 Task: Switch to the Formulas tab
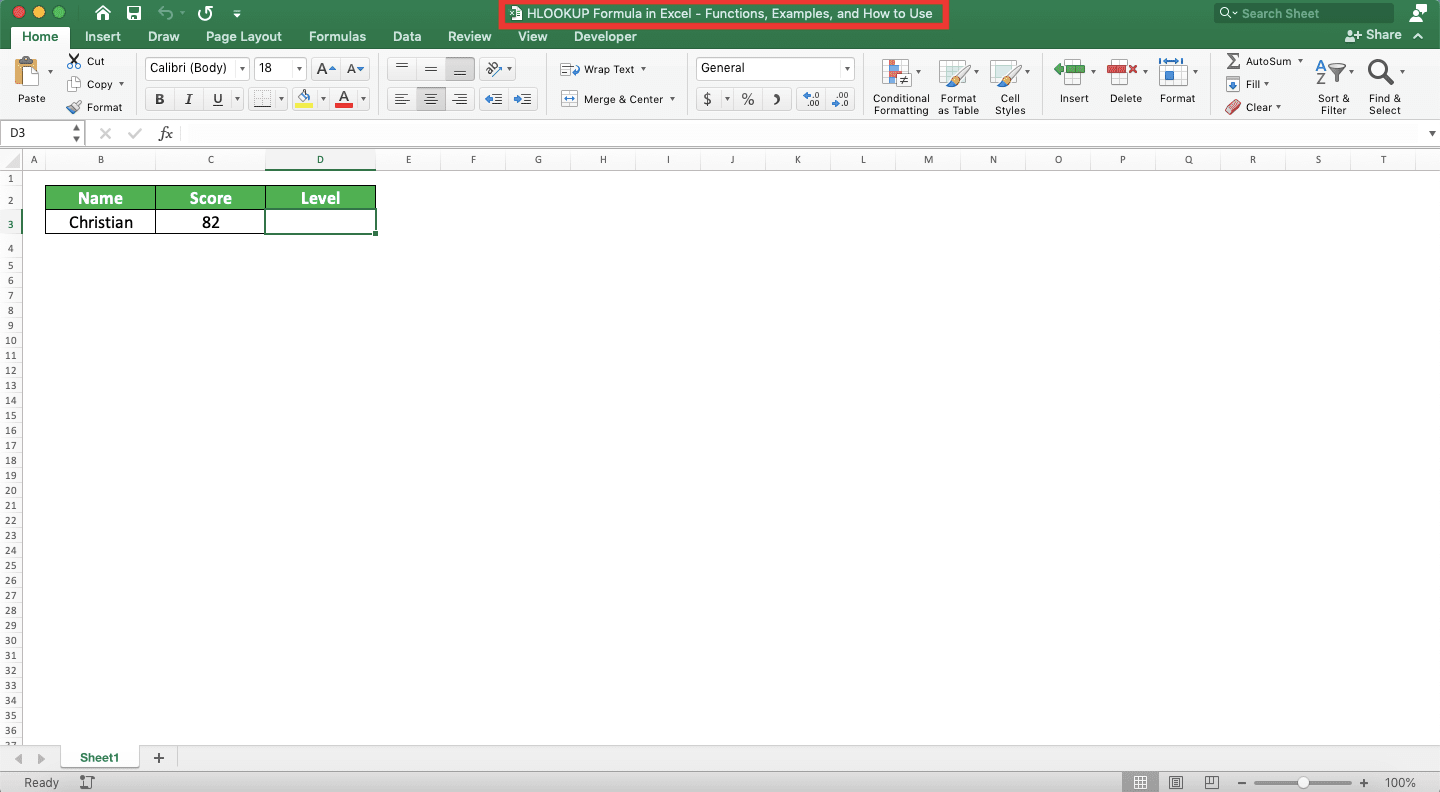(337, 36)
